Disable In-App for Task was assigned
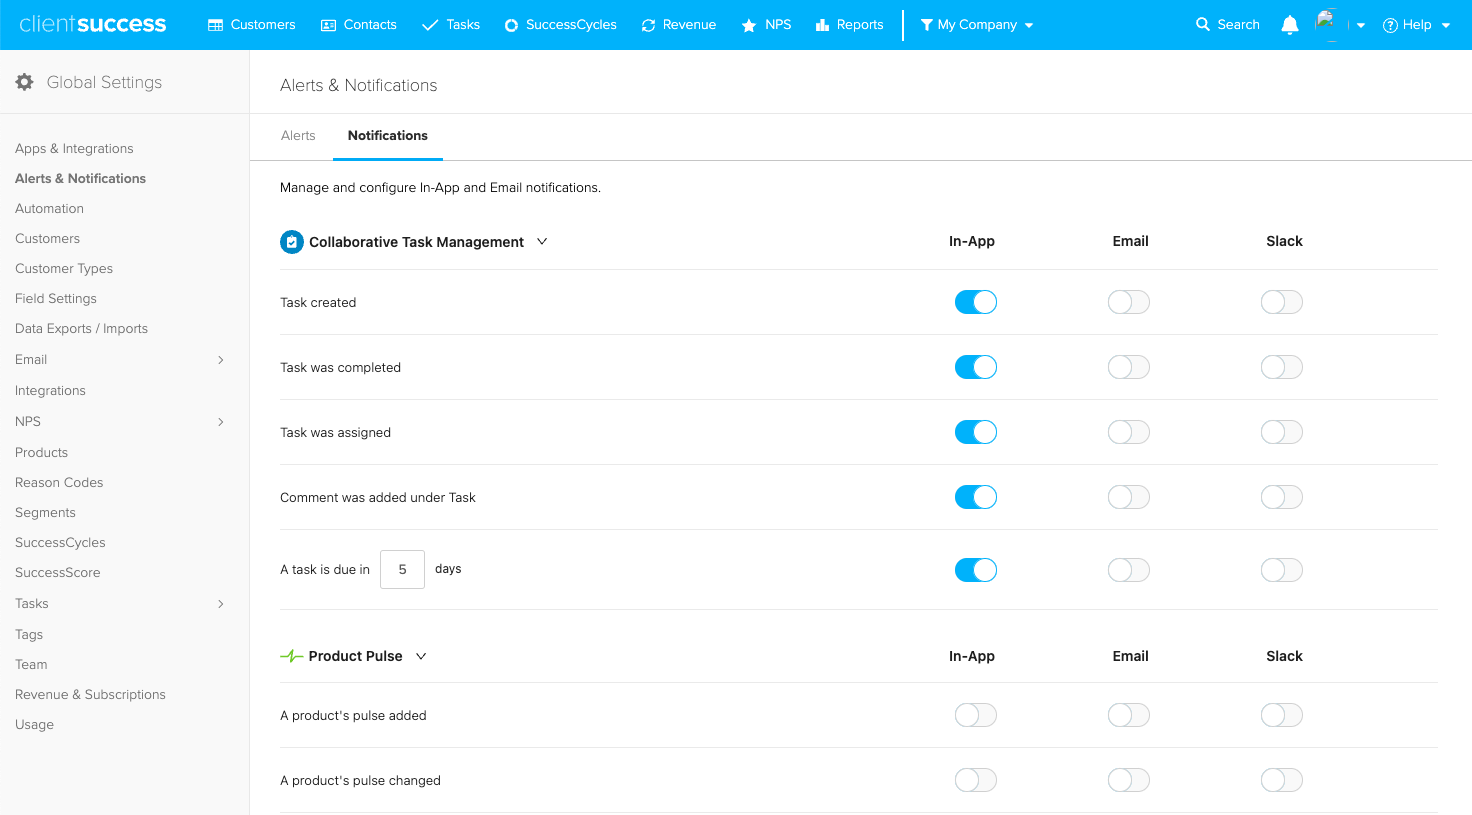This screenshot has width=1472, height=815. click(976, 432)
